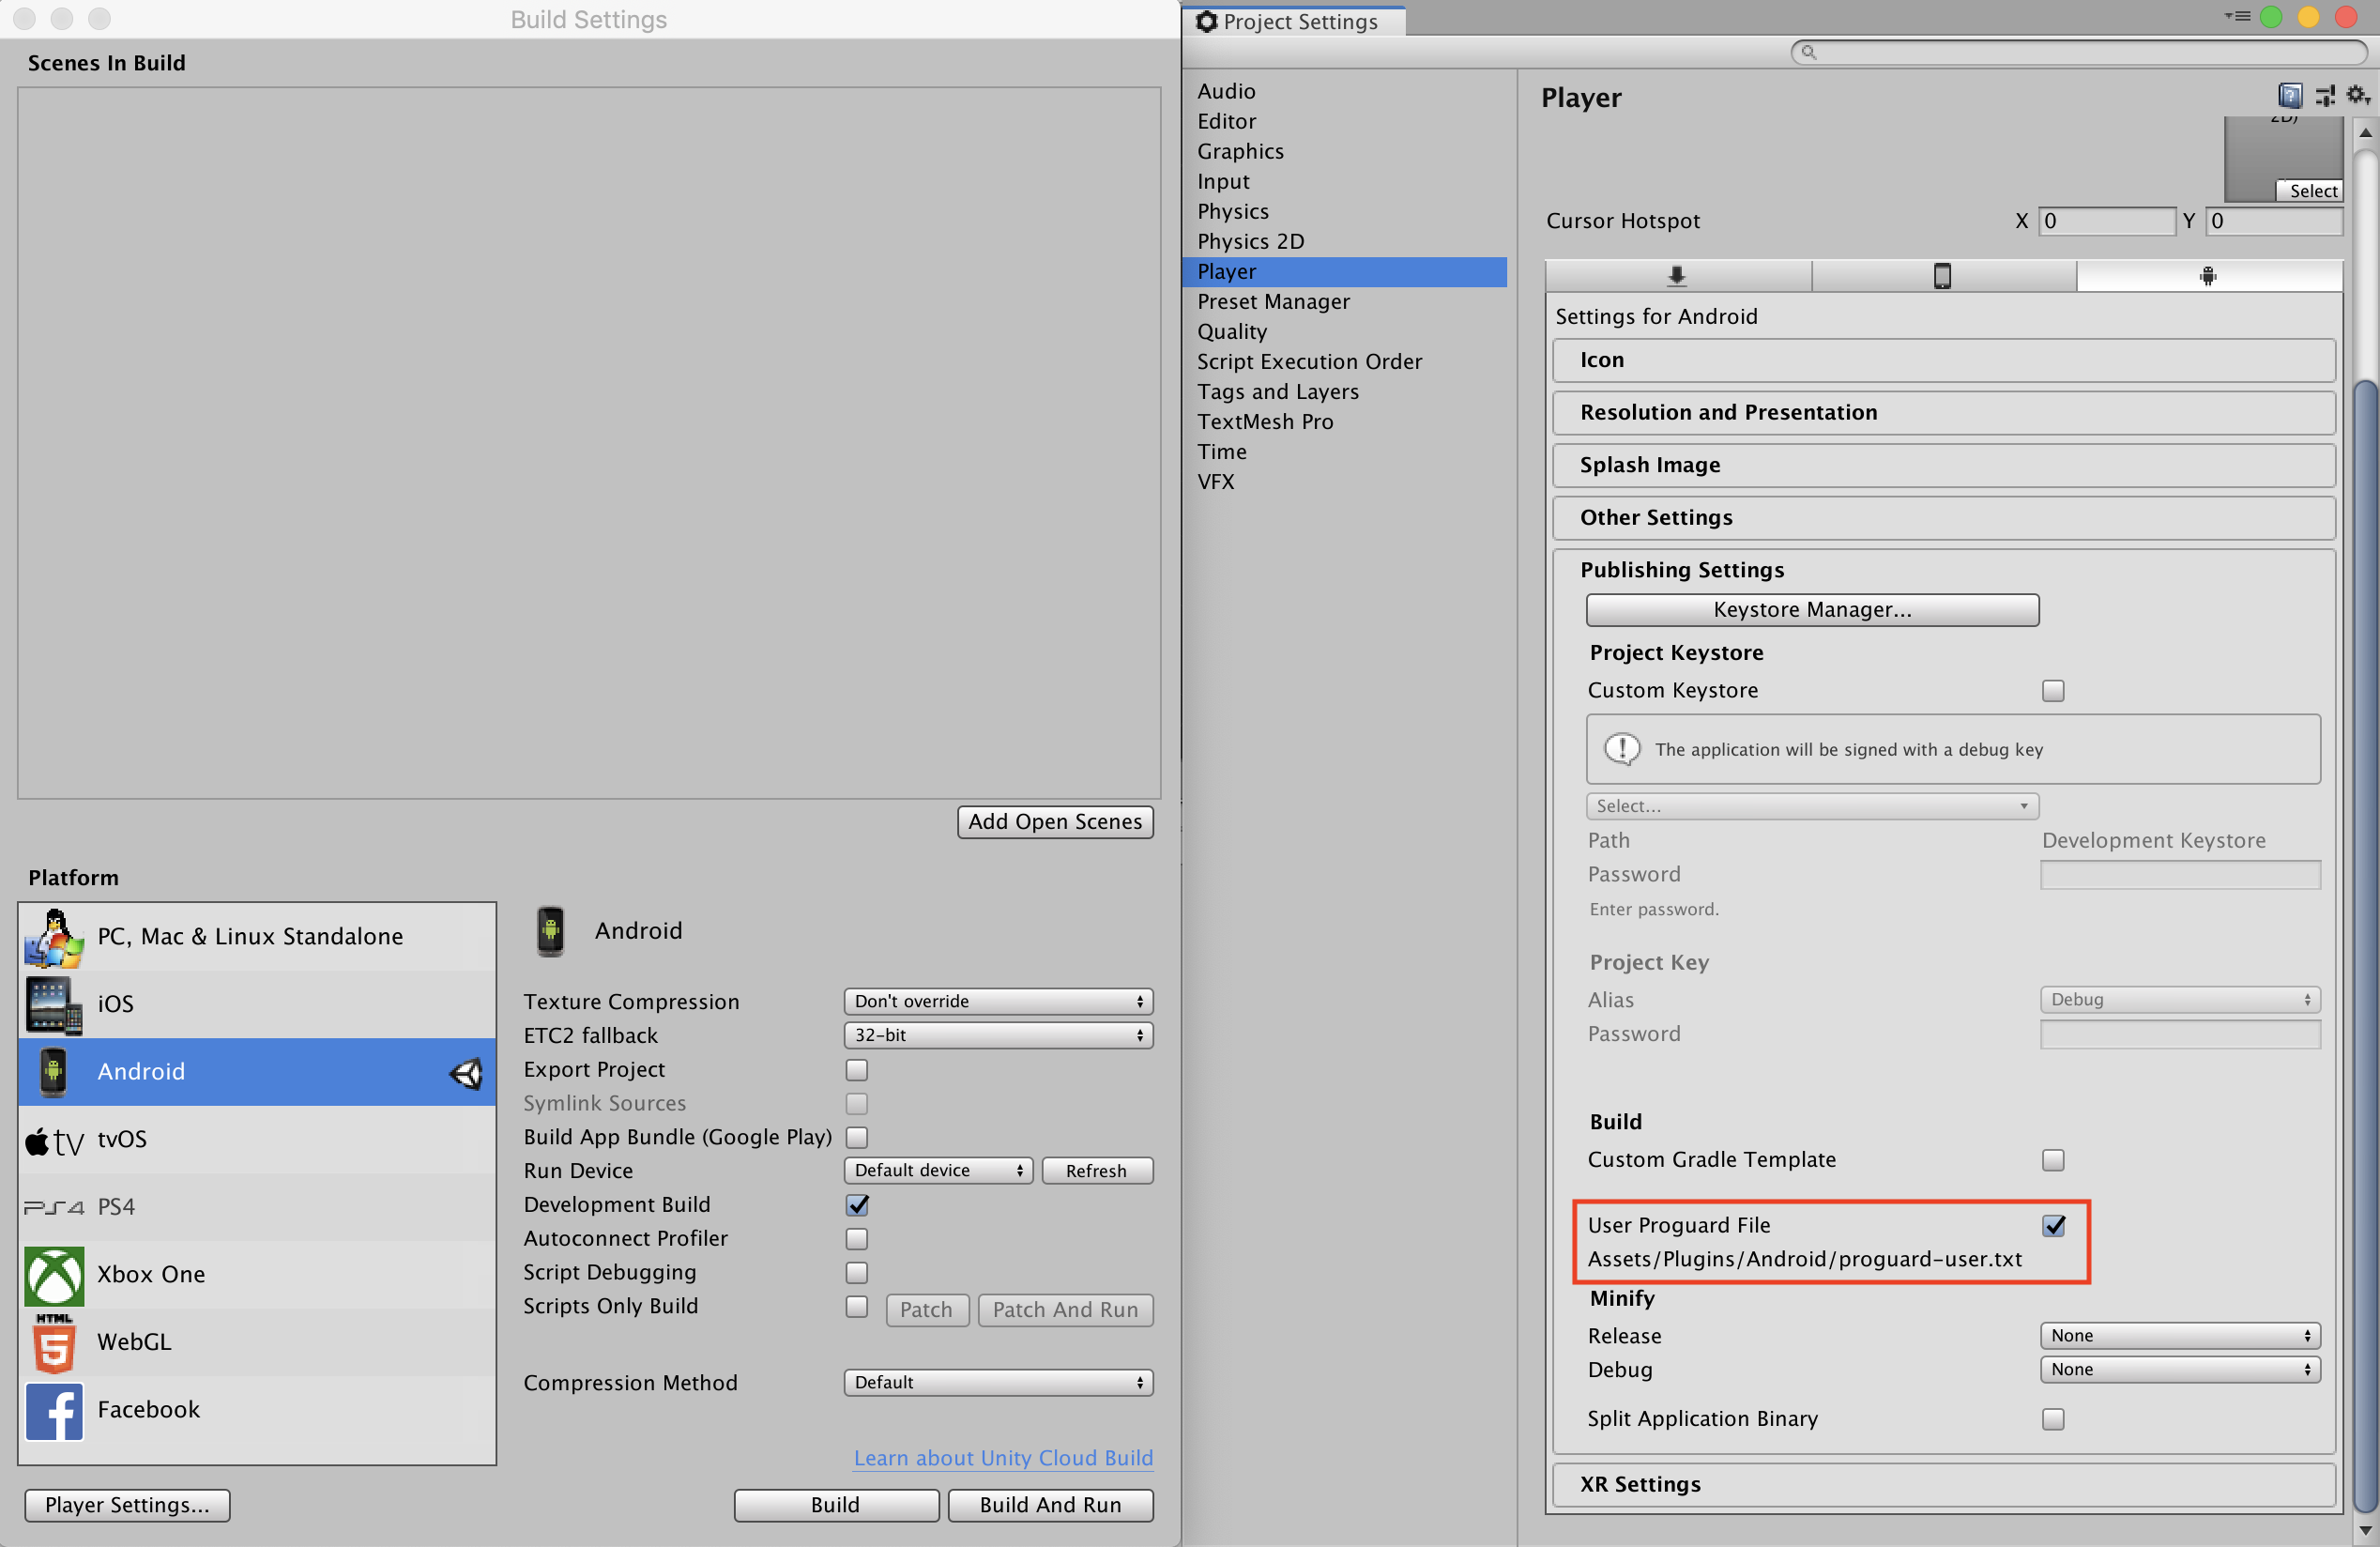This screenshot has width=2380, height=1547.
Task: Open the Texture Compression dropdown
Action: [x=996, y=999]
